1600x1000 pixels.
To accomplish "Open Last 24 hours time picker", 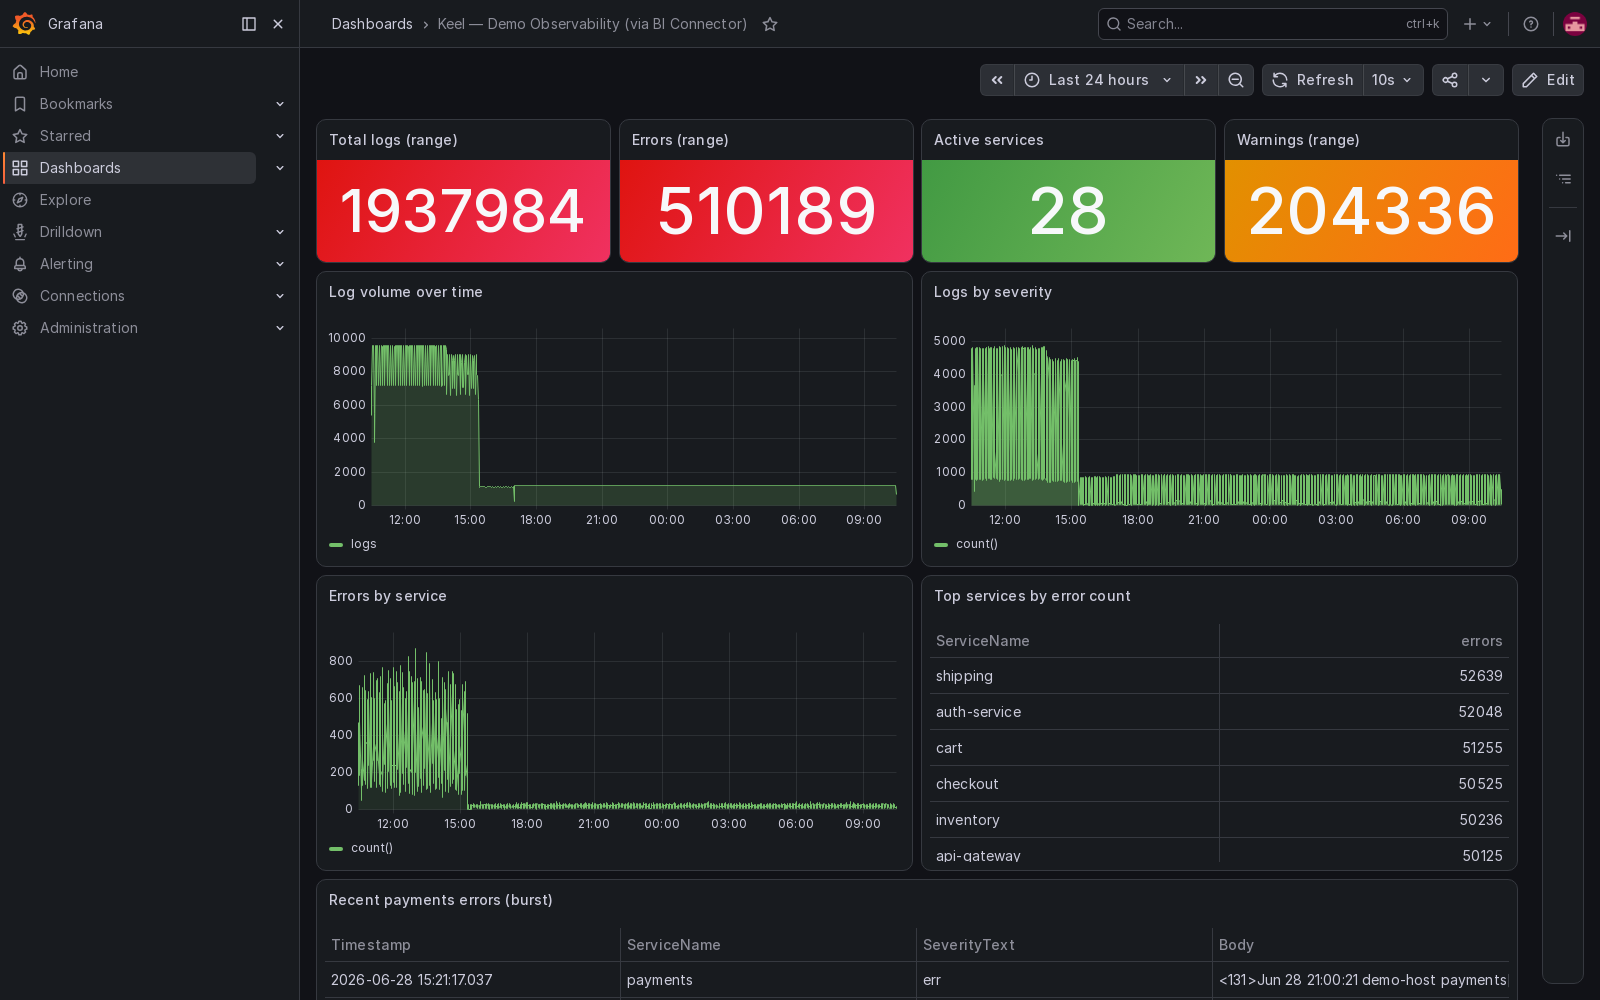I will click(x=1099, y=80).
